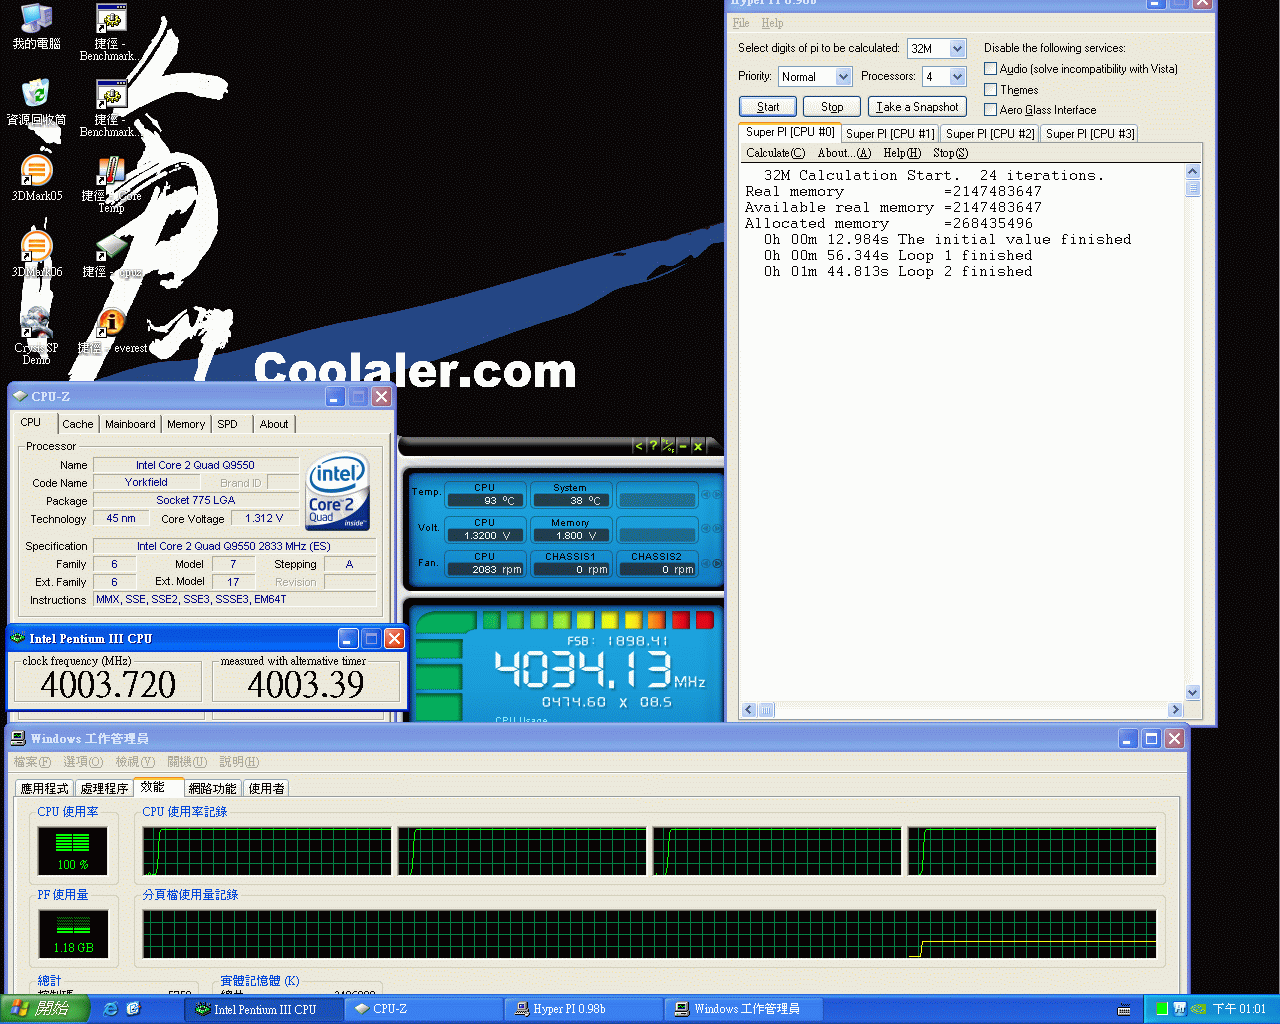1280x1024 pixels.
Task: Switch to the Cache tab in CPU-Z
Action: 78,424
